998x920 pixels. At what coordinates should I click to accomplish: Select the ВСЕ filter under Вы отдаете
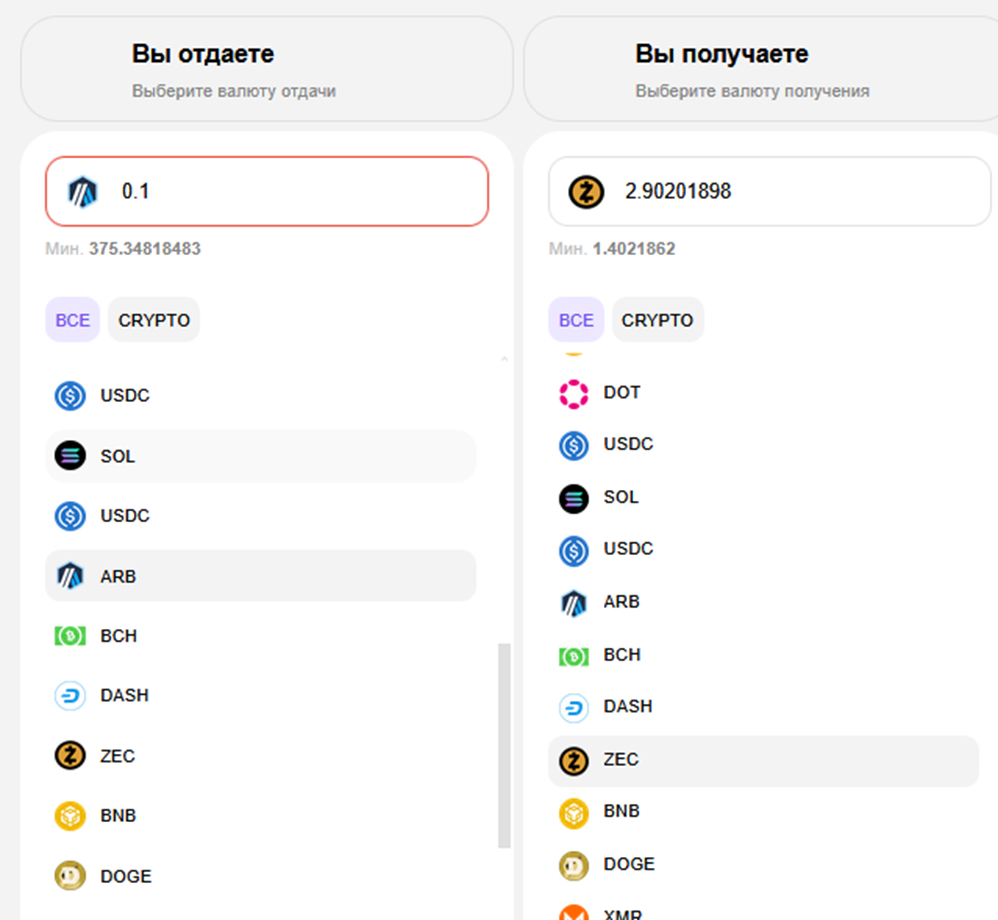[x=72, y=320]
